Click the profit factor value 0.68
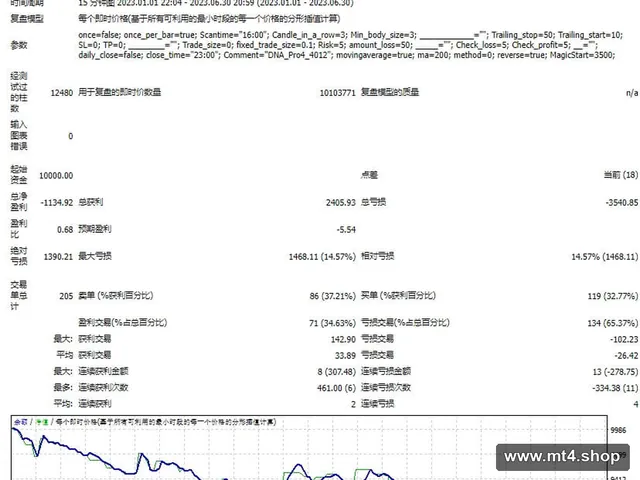This screenshot has width=640, height=480. pyautogui.click(x=65, y=230)
